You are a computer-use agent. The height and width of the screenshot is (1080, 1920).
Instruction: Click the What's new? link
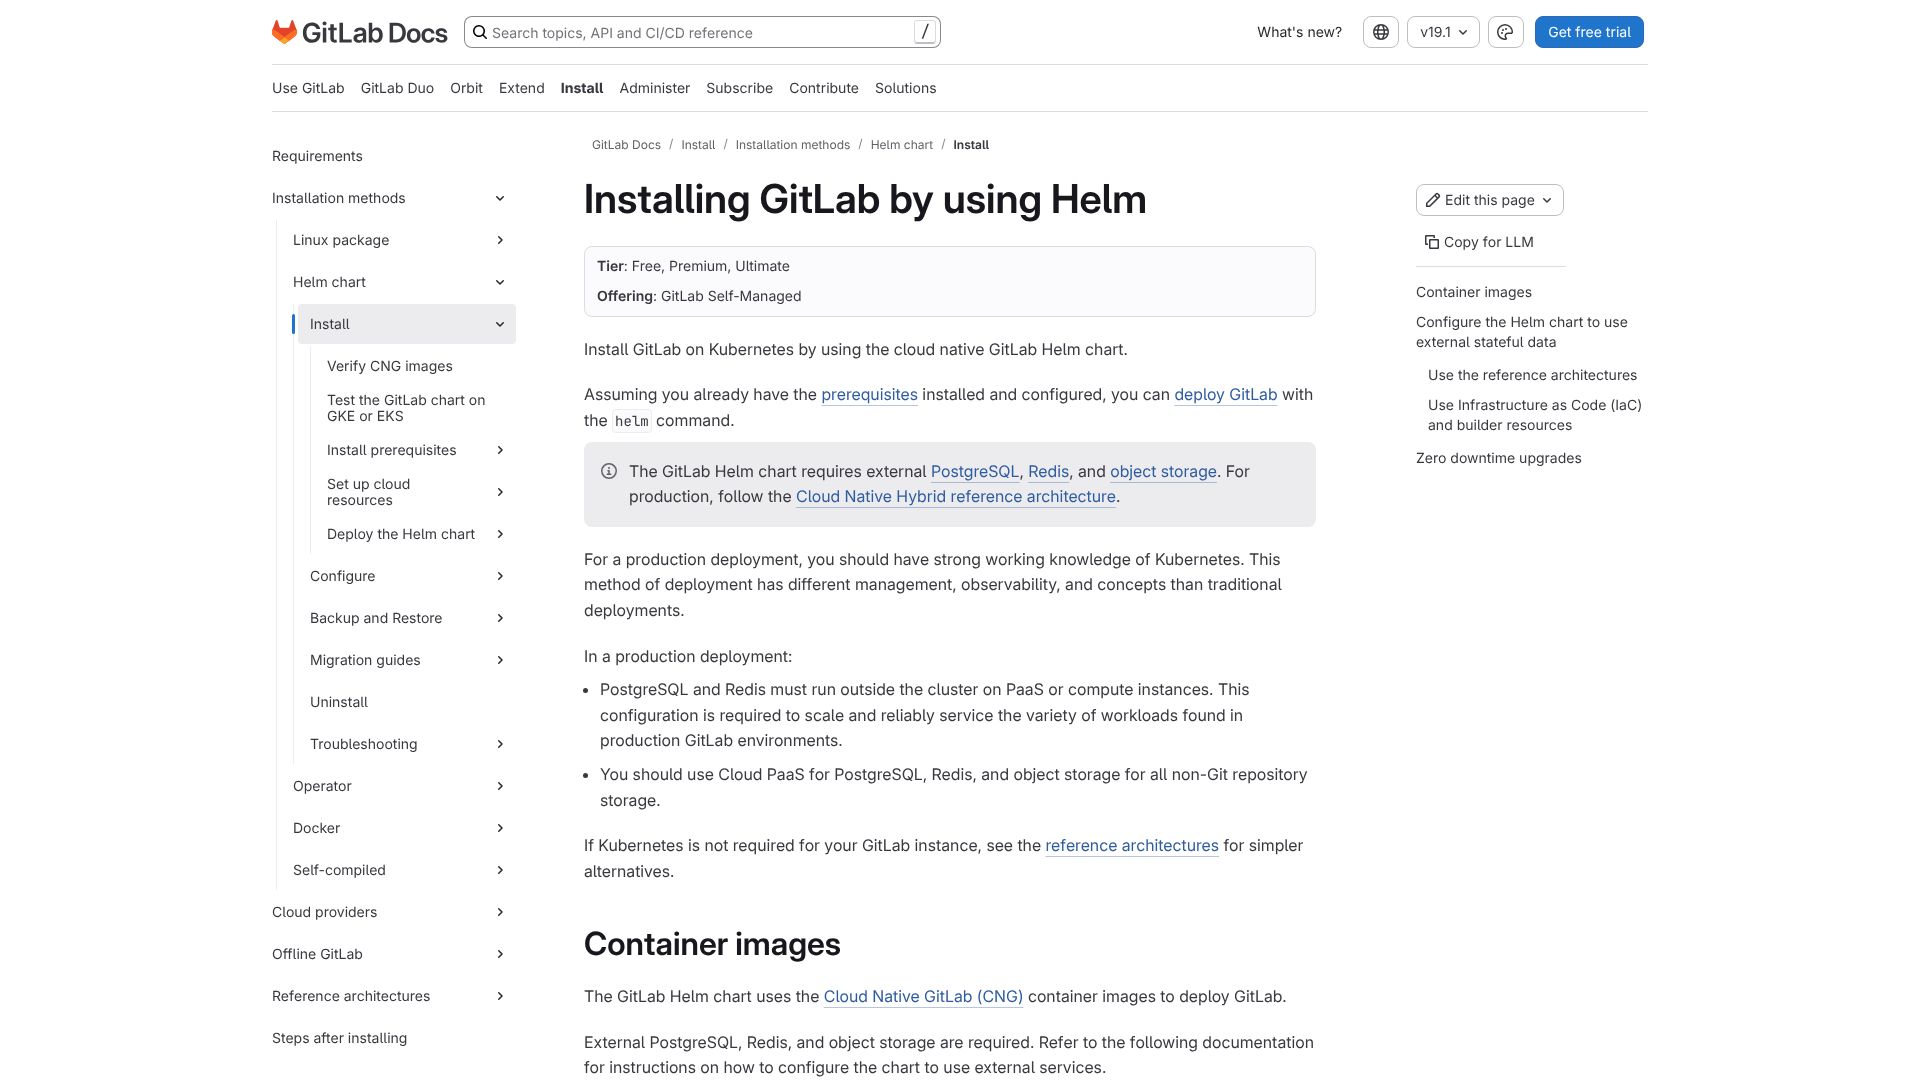[x=1299, y=32]
